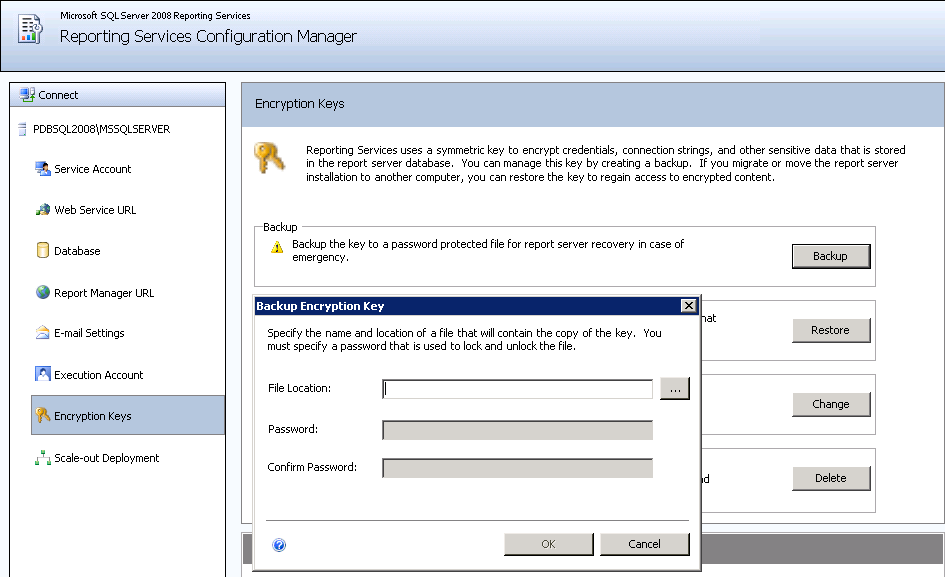Click the 'File Location:' label
This screenshot has height=577, width=945.
(x=300, y=388)
